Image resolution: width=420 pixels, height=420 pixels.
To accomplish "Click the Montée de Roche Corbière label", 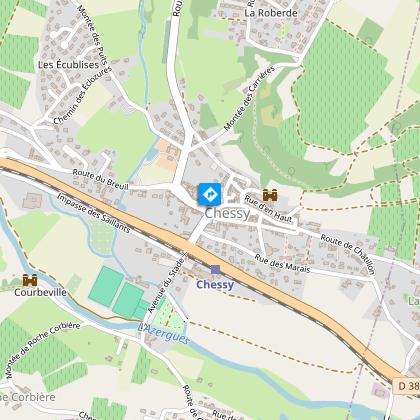I will [43, 350].
